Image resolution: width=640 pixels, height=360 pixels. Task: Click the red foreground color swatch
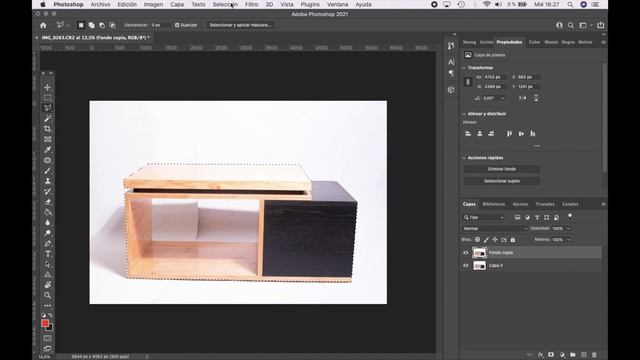pos(45,323)
